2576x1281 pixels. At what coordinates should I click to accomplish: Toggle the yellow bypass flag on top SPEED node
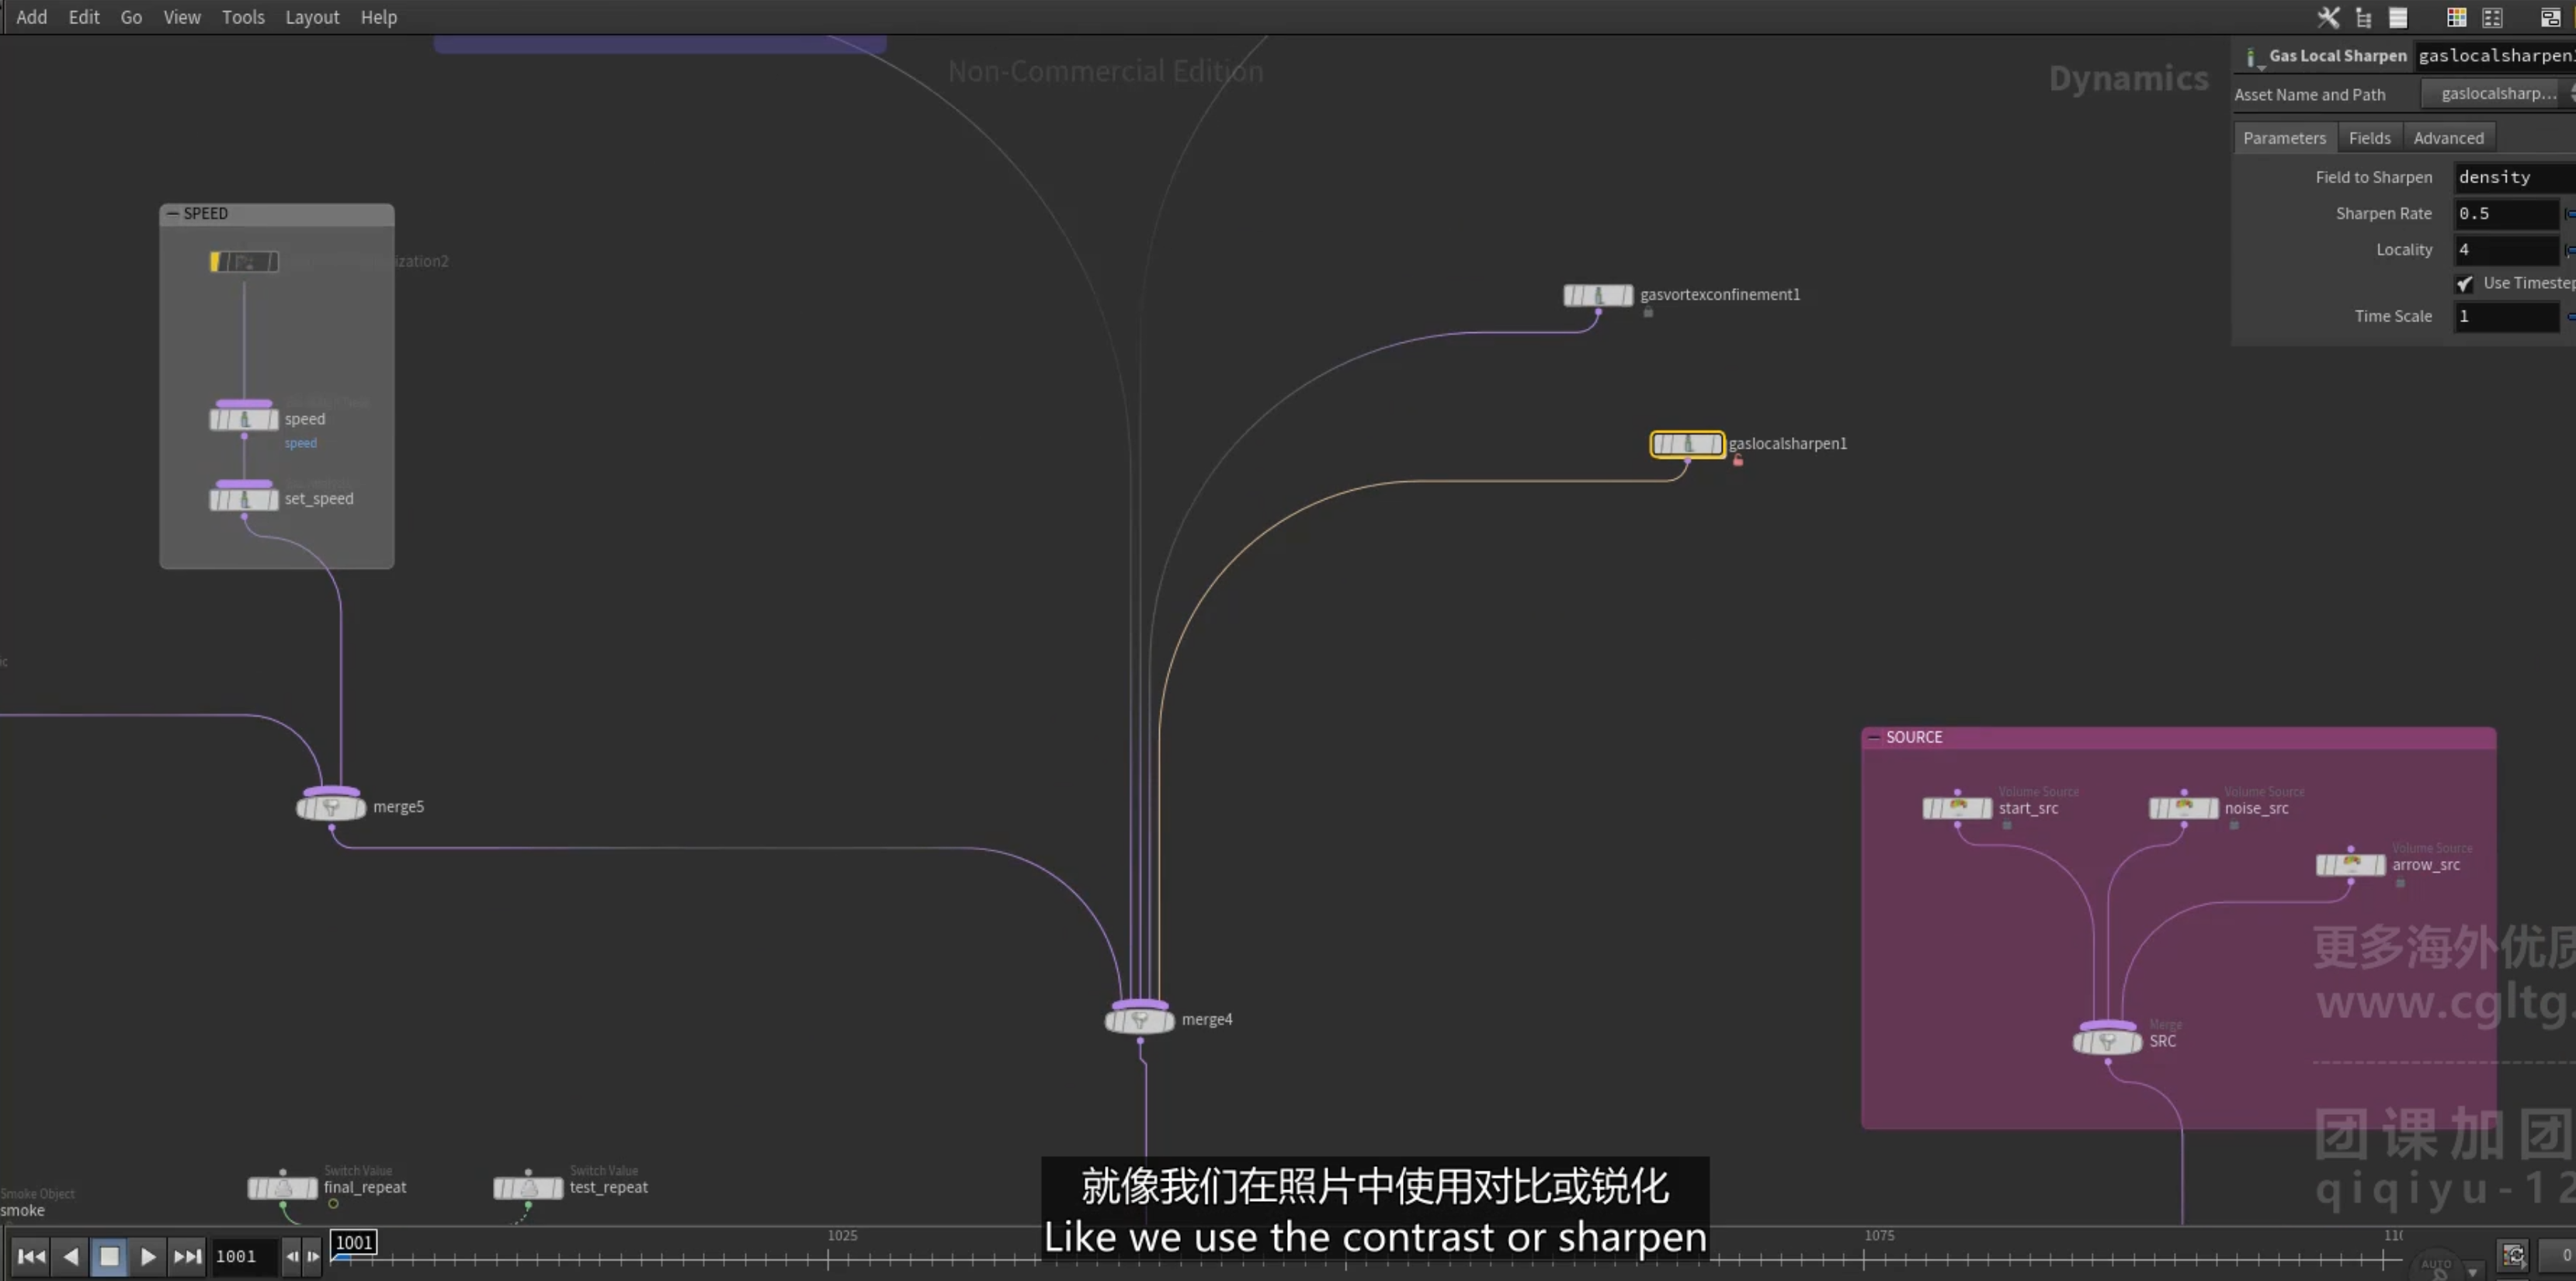tap(215, 262)
